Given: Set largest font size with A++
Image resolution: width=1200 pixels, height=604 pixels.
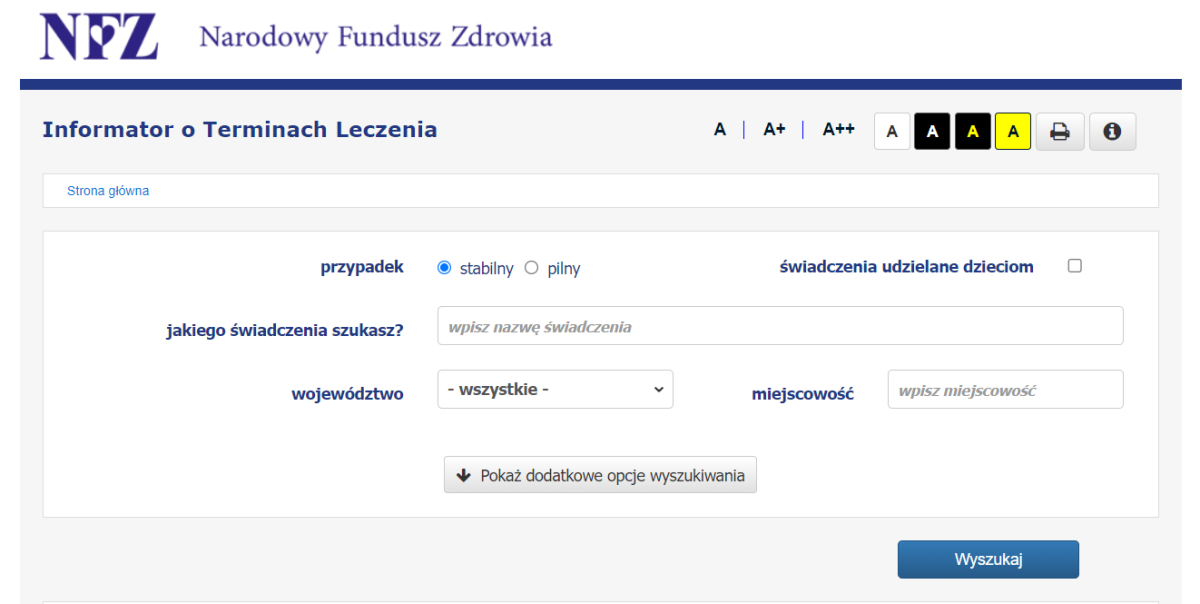Looking at the screenshot, I should point(837,129).
